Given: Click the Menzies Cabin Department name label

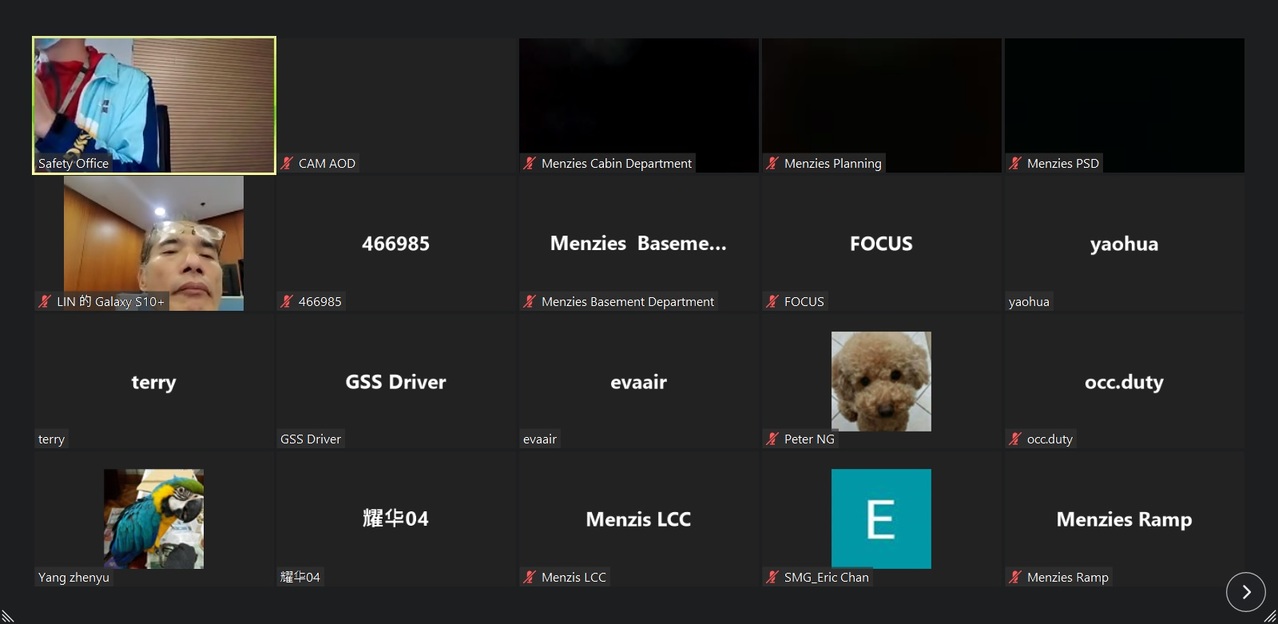Looking at the screenshot, I should (x=616, y=163).
